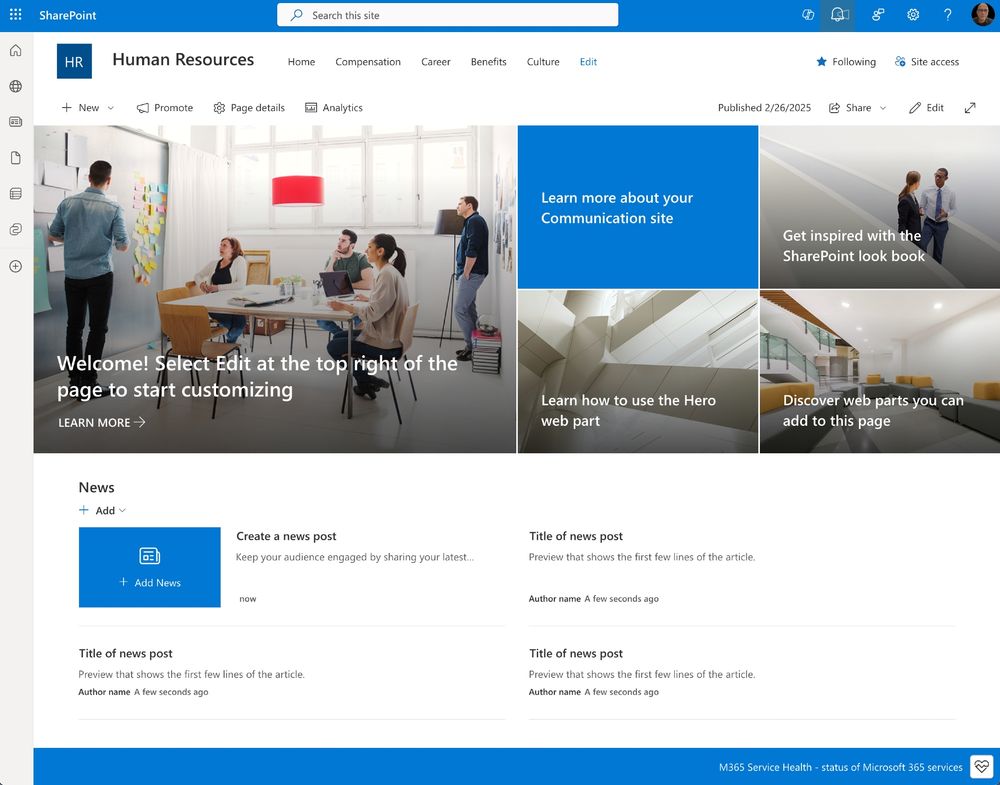Click the Following star icon
Viewport: 1000px width, 785px height.
point(821,62)
